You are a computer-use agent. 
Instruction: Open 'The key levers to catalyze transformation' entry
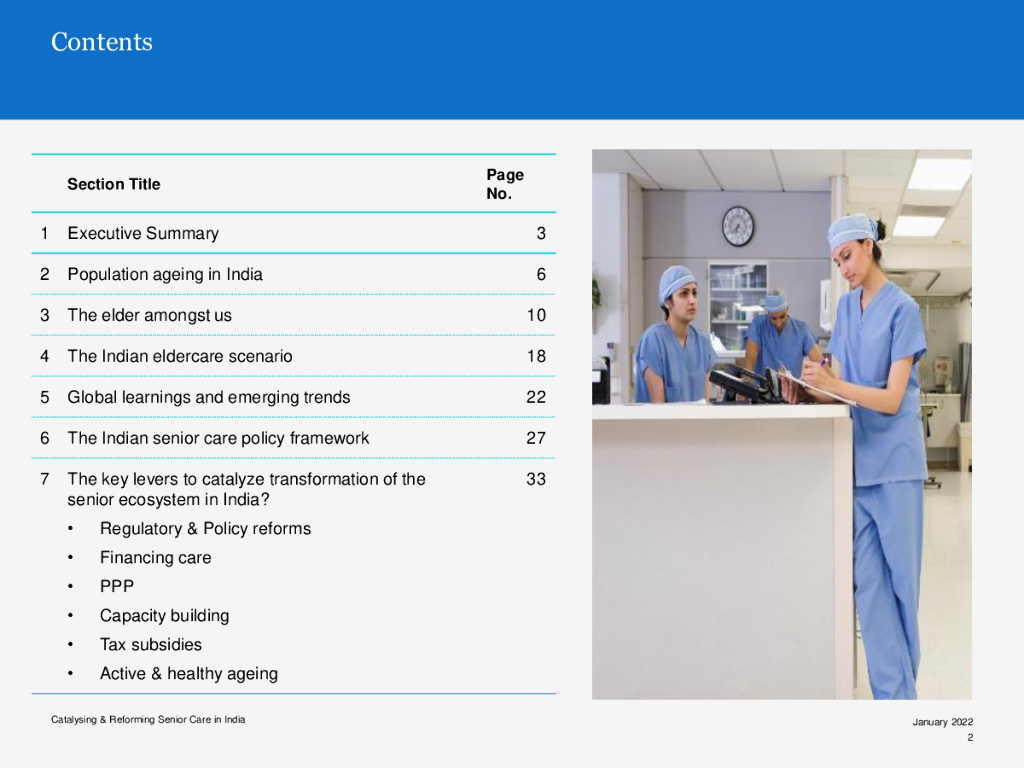click(246, 489)
